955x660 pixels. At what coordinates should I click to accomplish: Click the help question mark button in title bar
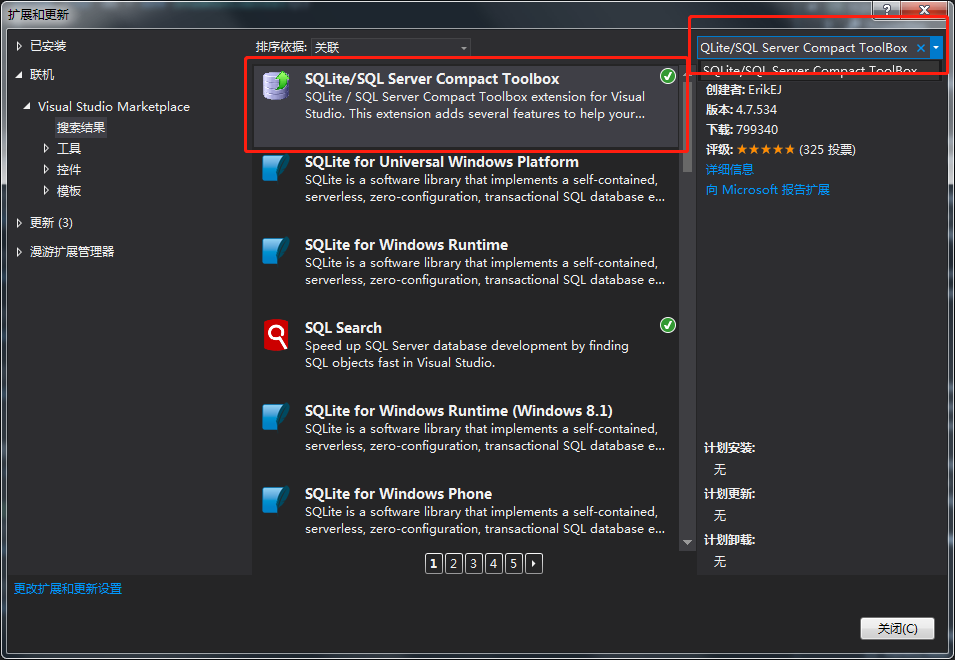(887, 9)
